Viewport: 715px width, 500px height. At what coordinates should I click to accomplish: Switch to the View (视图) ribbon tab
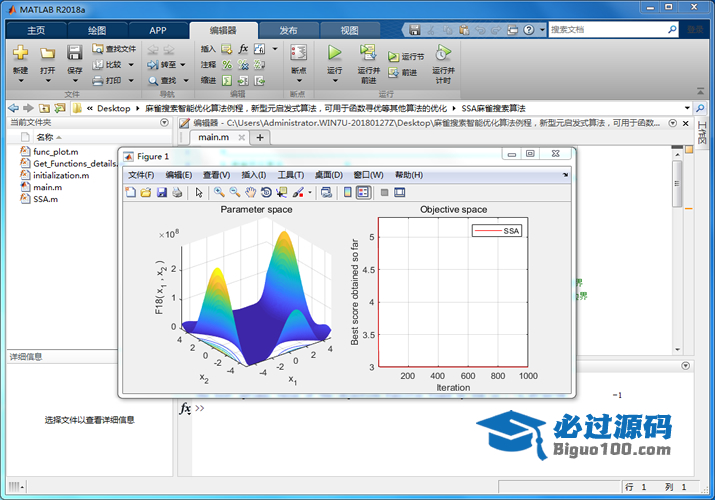pos(349,30)
